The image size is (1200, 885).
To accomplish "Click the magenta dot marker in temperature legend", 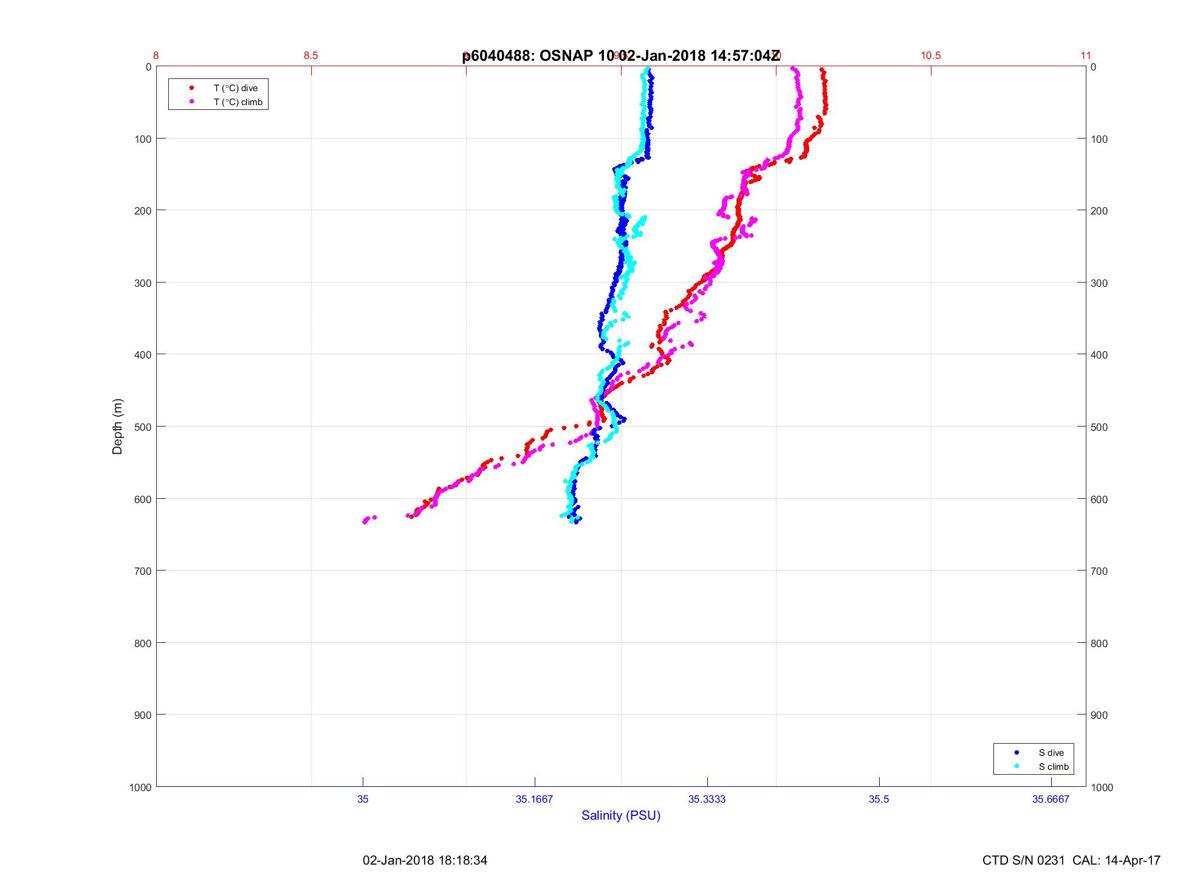I will click(191, 102).
